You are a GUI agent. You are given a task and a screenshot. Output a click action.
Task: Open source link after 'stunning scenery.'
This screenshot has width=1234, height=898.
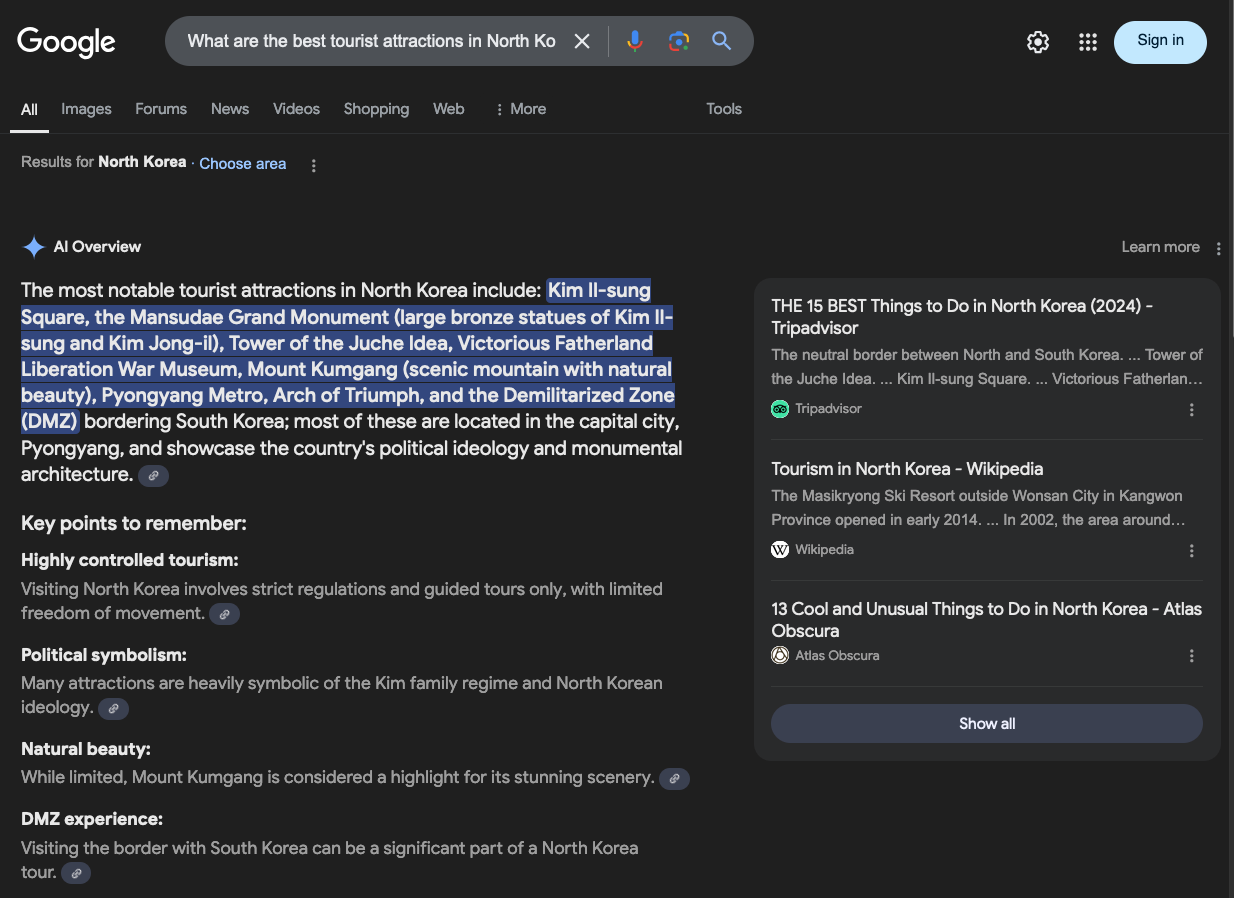pyautogui.click(x=675, y=778)
